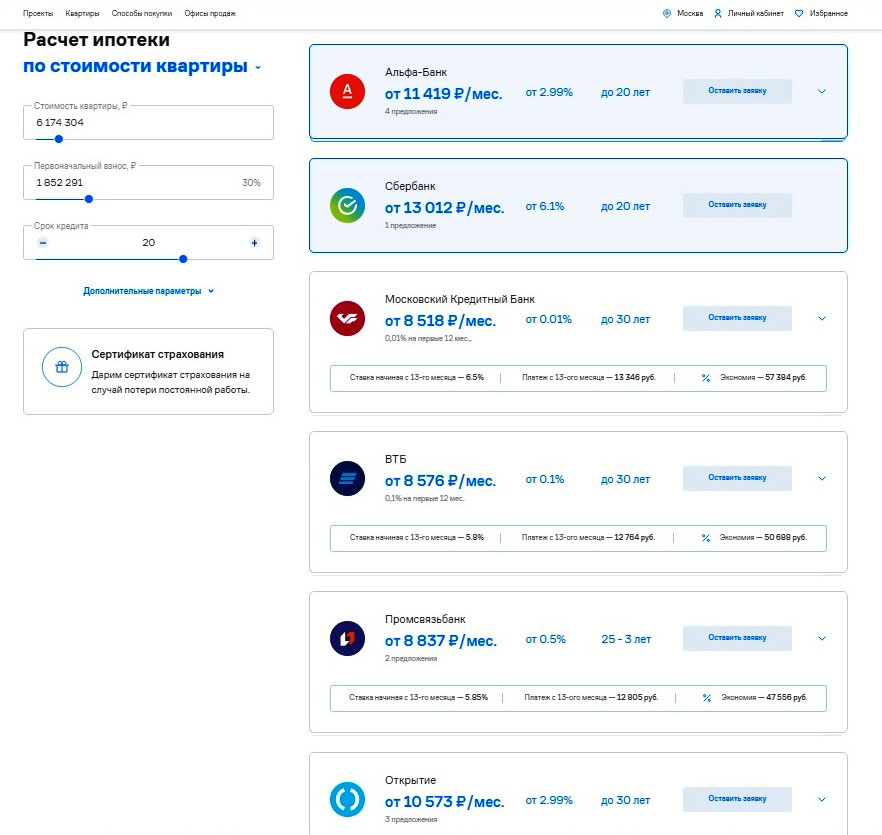The width and height of the screenshot is (882, 835).
Task: Click 'Экономия — 50 688 руб.' text
Action: [x=763, y=538]
